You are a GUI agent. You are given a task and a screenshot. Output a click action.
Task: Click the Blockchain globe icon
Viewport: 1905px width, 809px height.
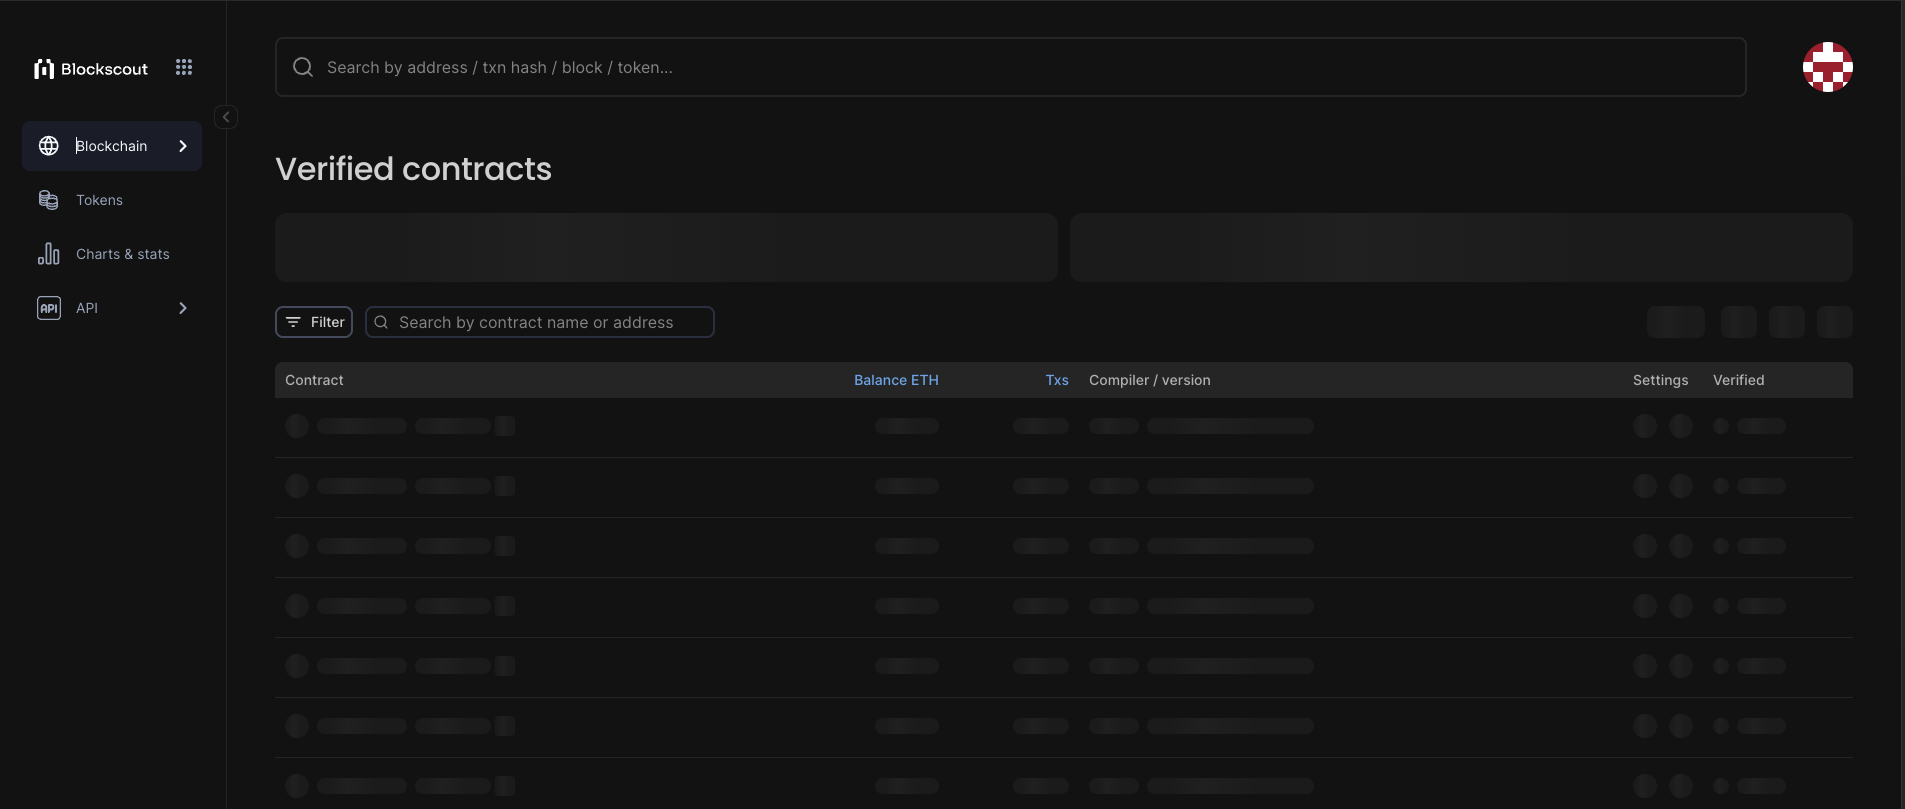49,146
